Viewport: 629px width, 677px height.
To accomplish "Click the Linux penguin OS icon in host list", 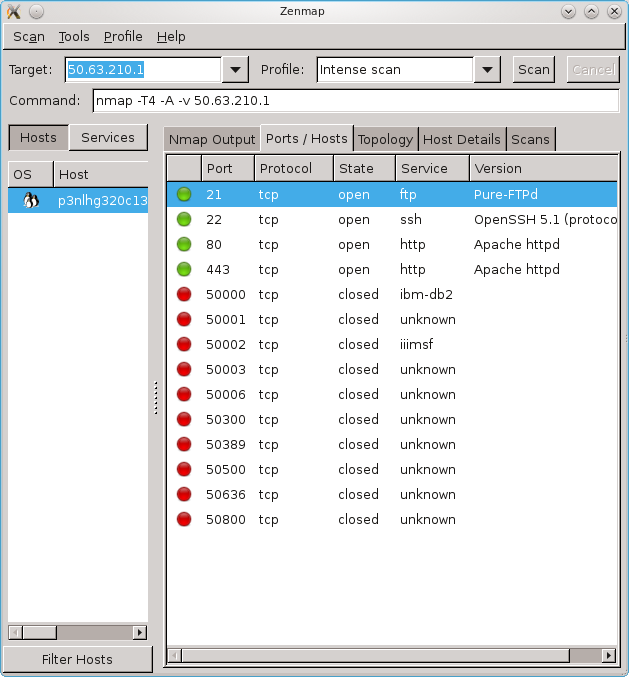I will tap(31, 200).
